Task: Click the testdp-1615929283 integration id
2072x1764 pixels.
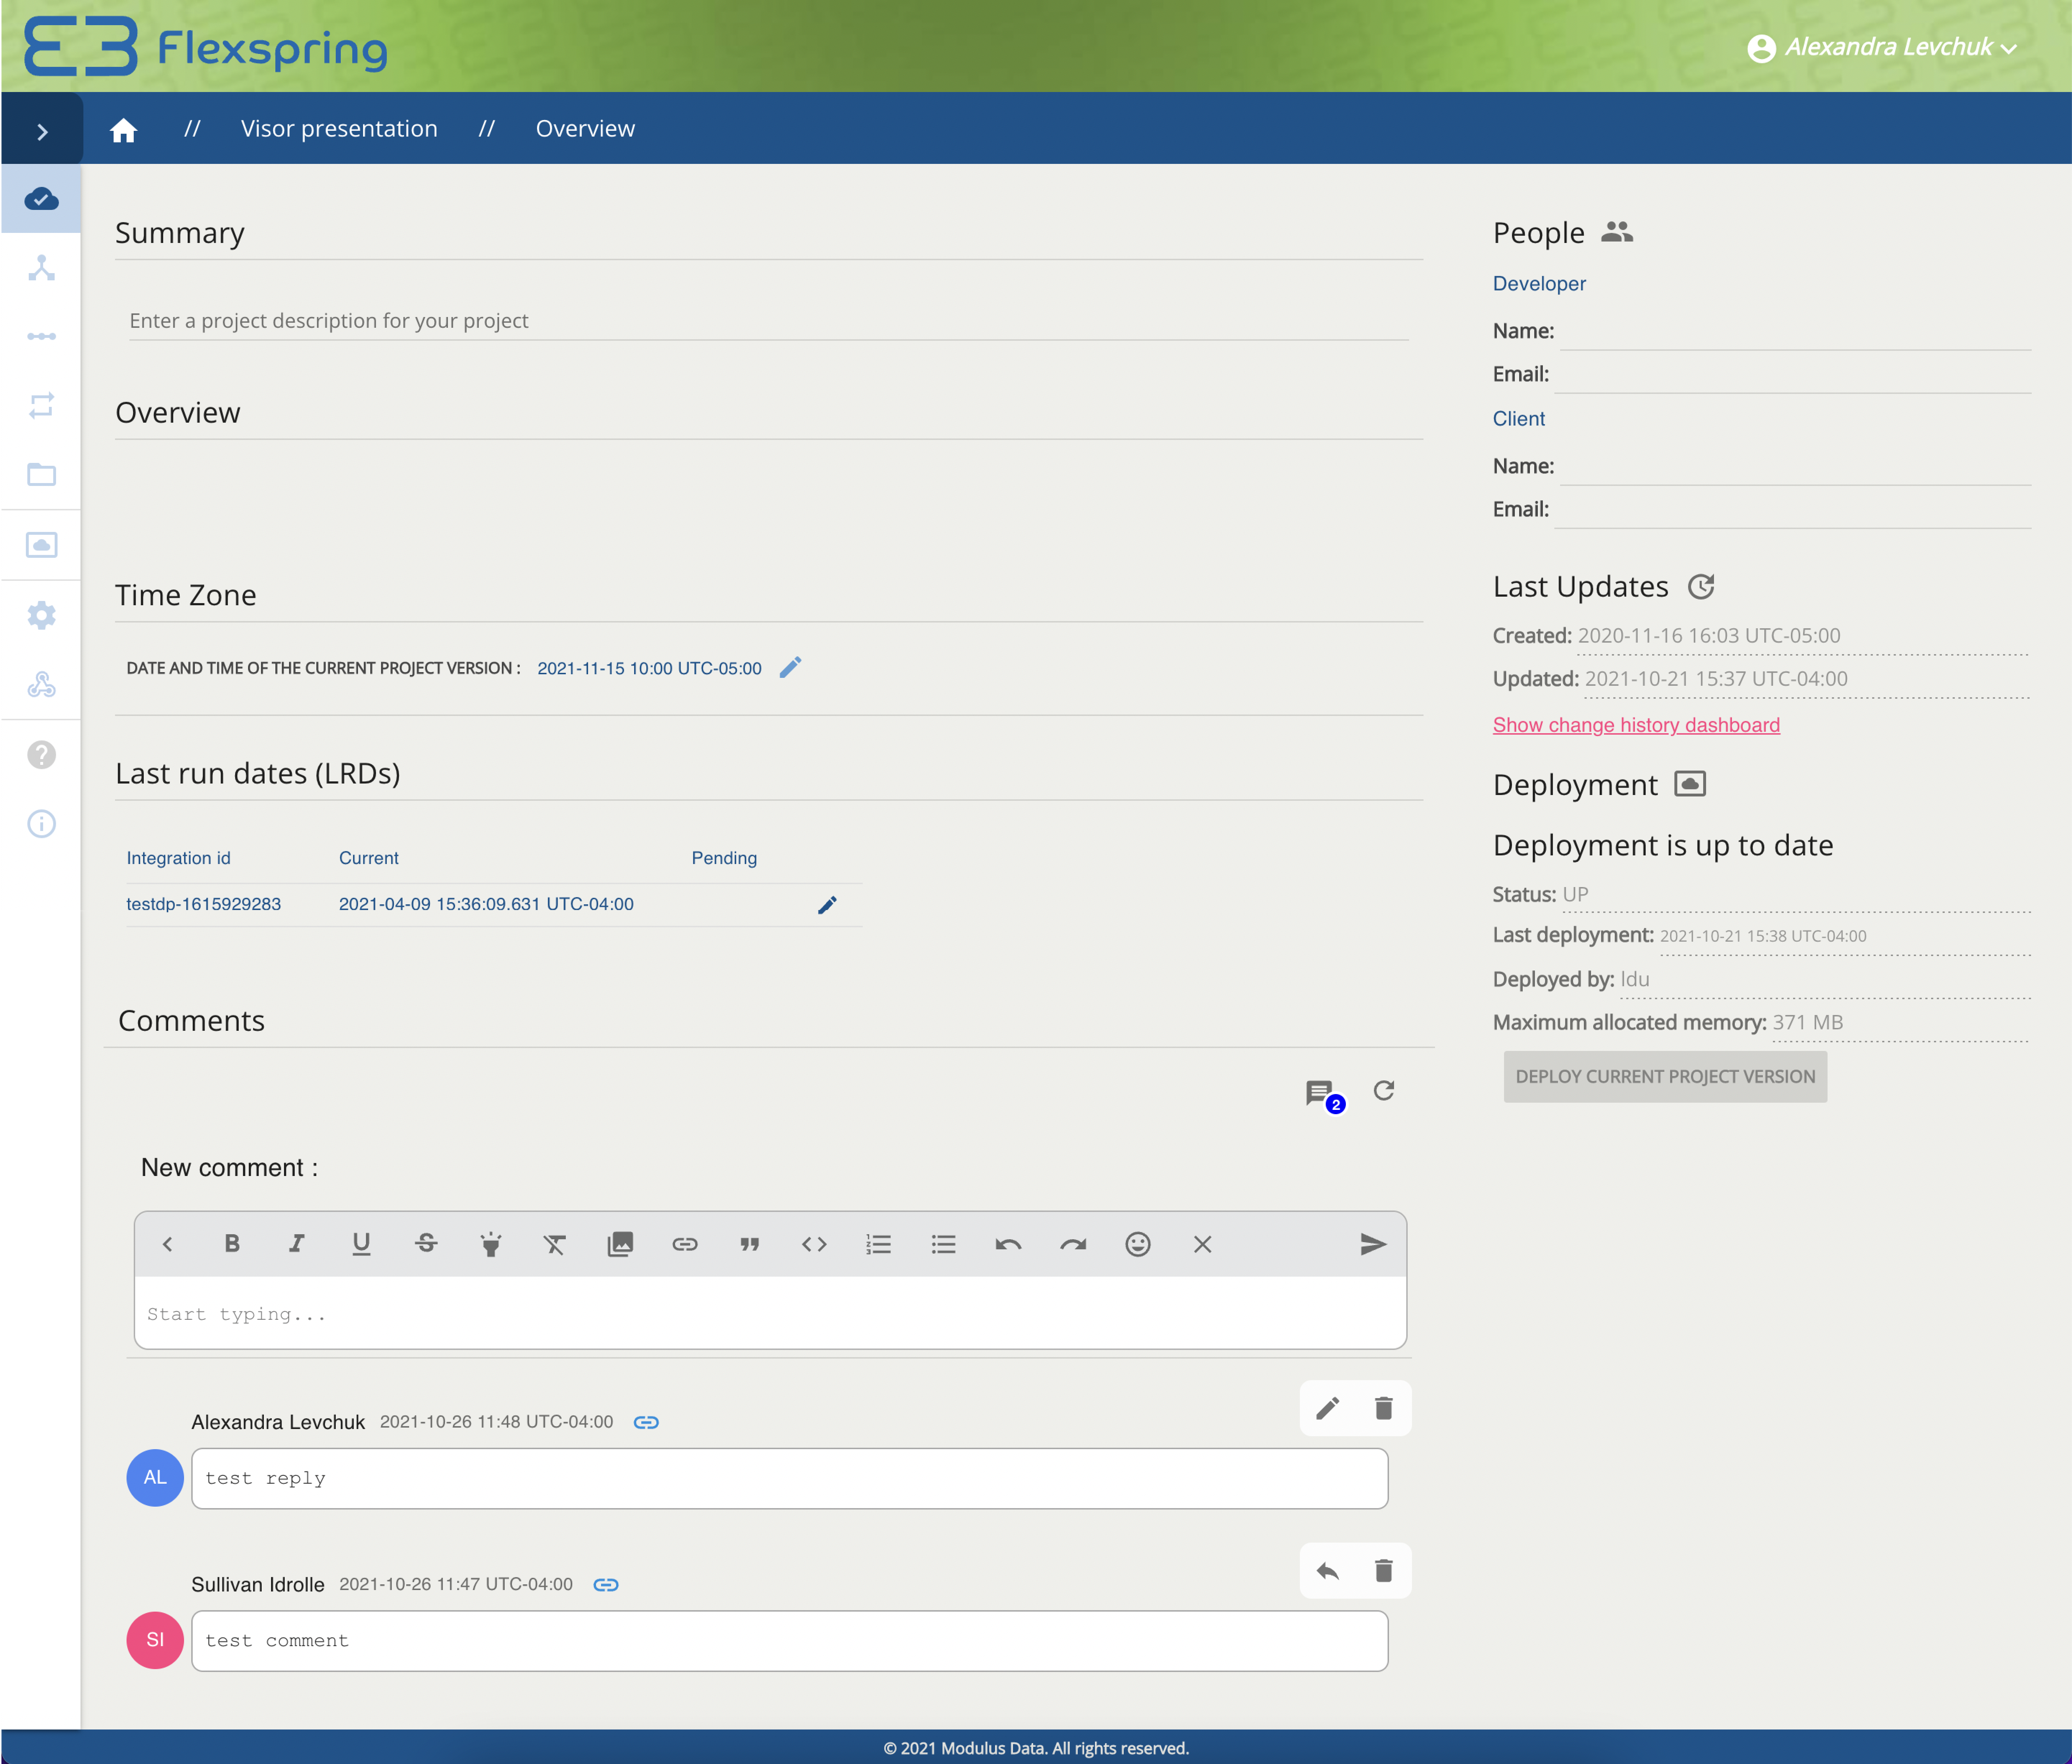Action: coord(203,904)
